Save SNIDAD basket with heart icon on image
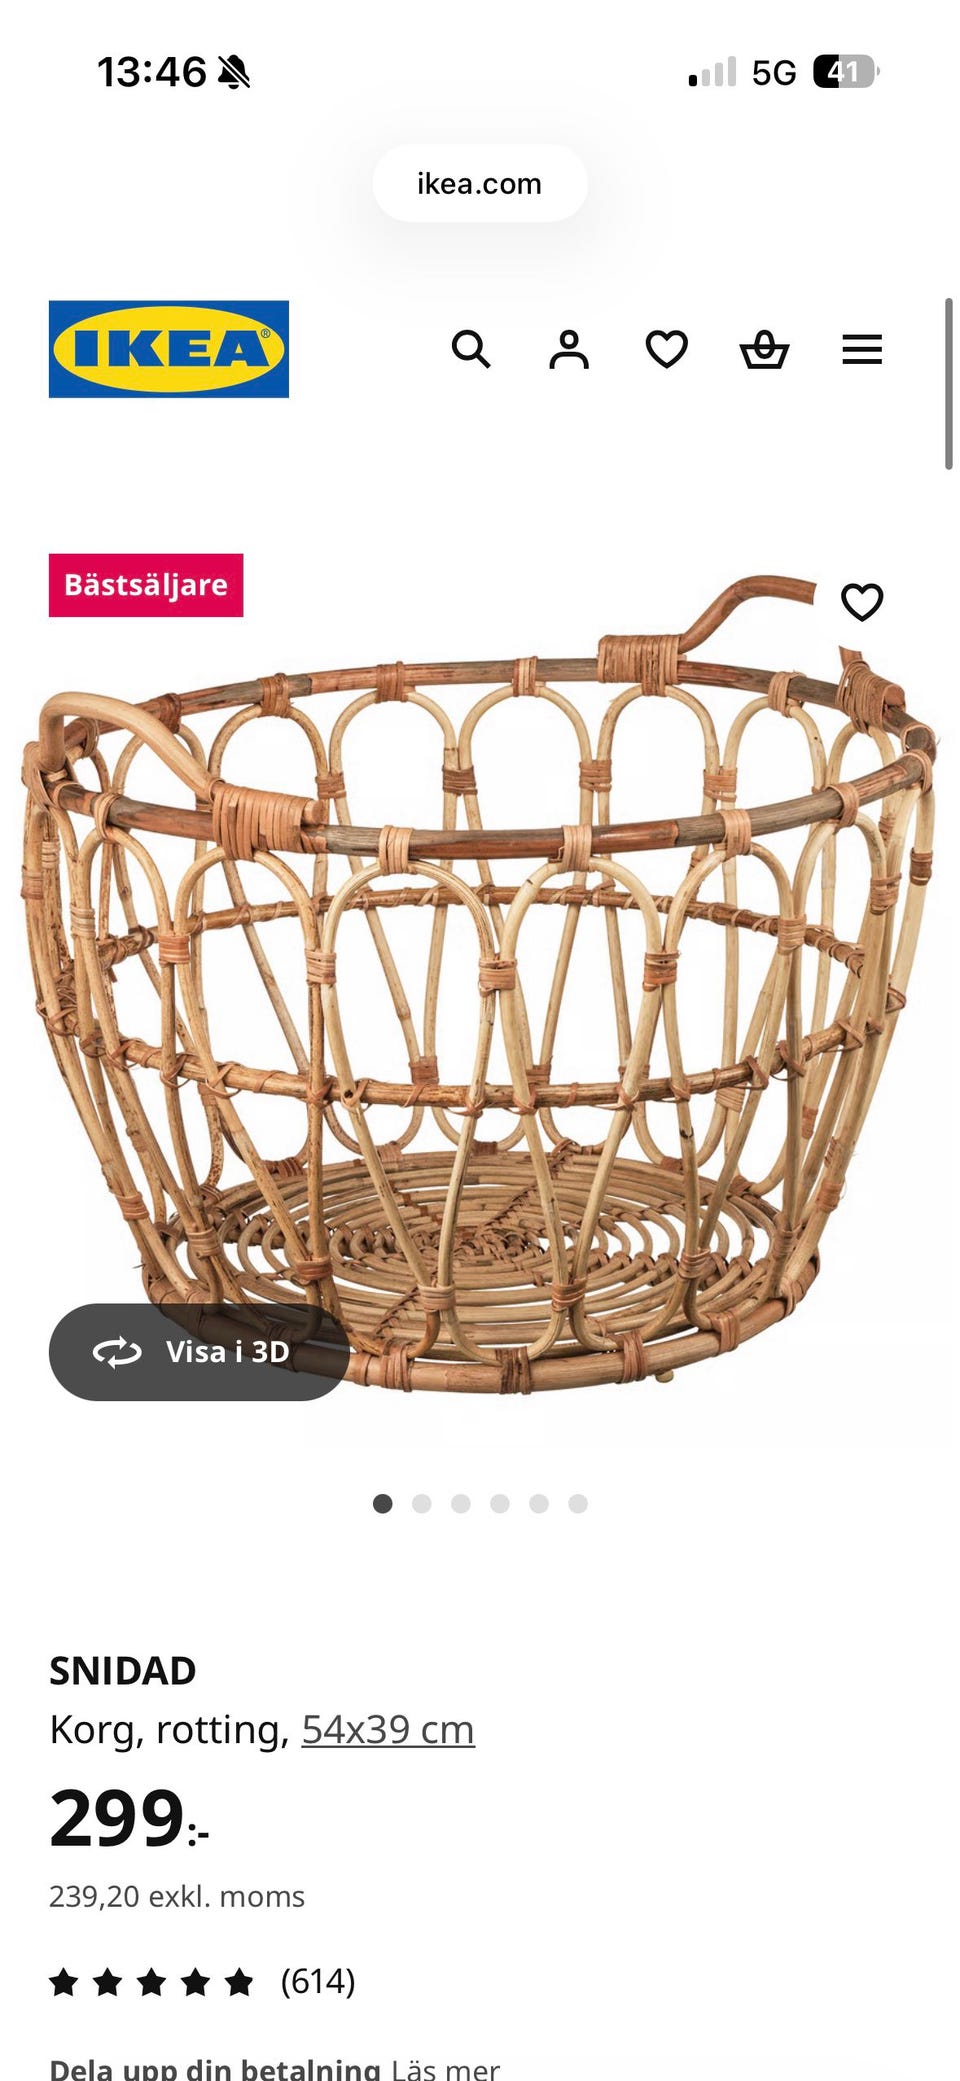Image resolution: width=960 pixels, height=2081 pixels. tap(862, 602)
